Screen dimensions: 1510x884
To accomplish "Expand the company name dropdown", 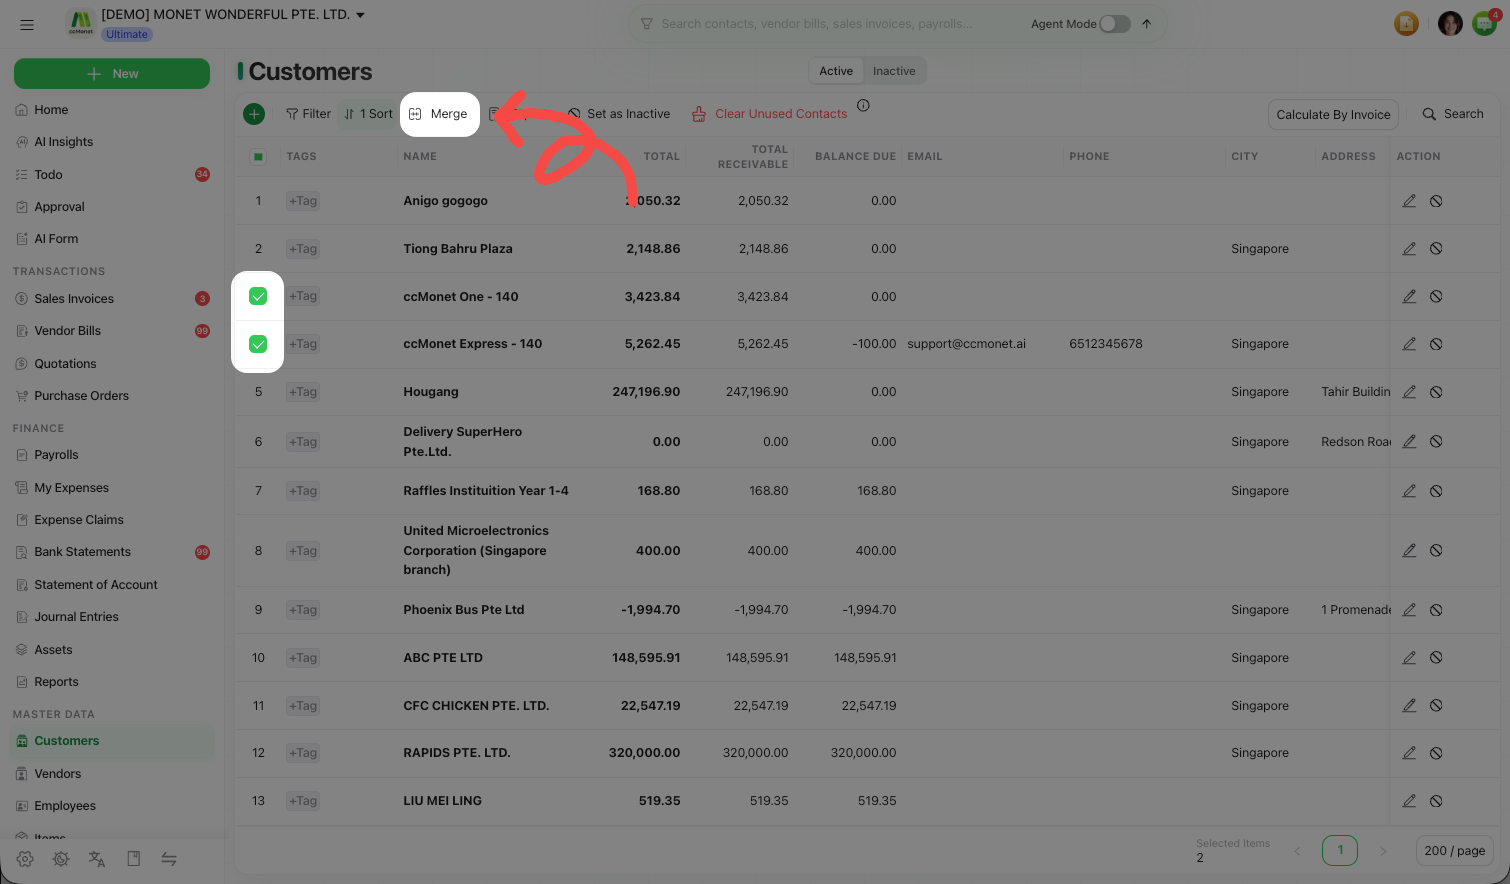I will click(361, 15).
